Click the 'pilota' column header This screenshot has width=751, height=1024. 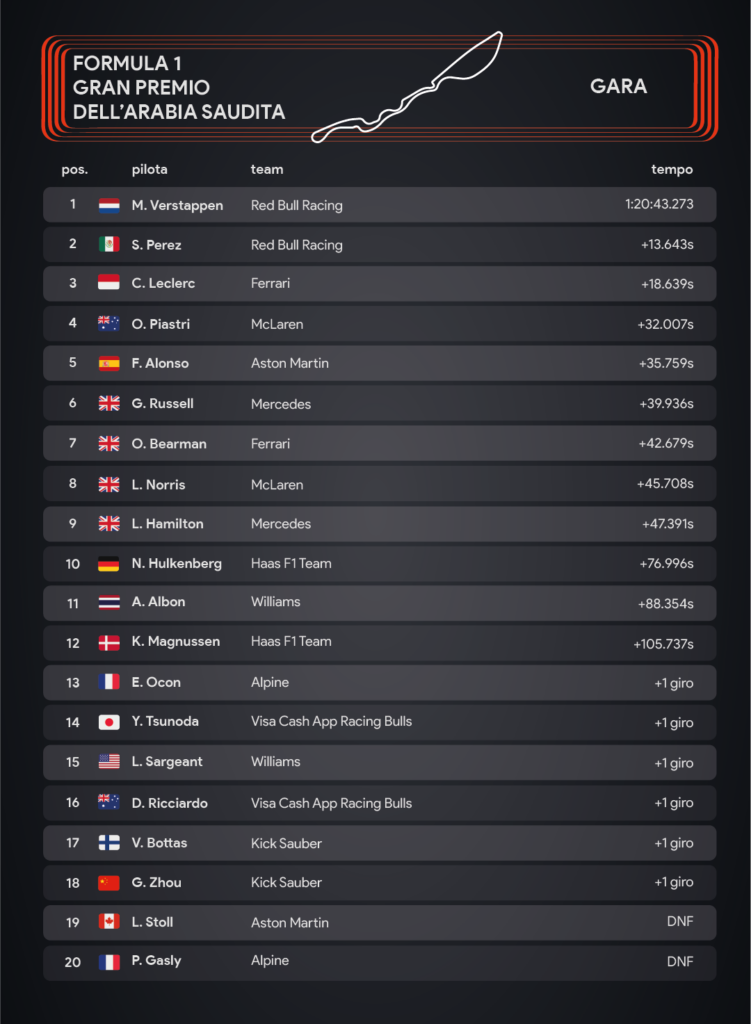pos(150,169)
